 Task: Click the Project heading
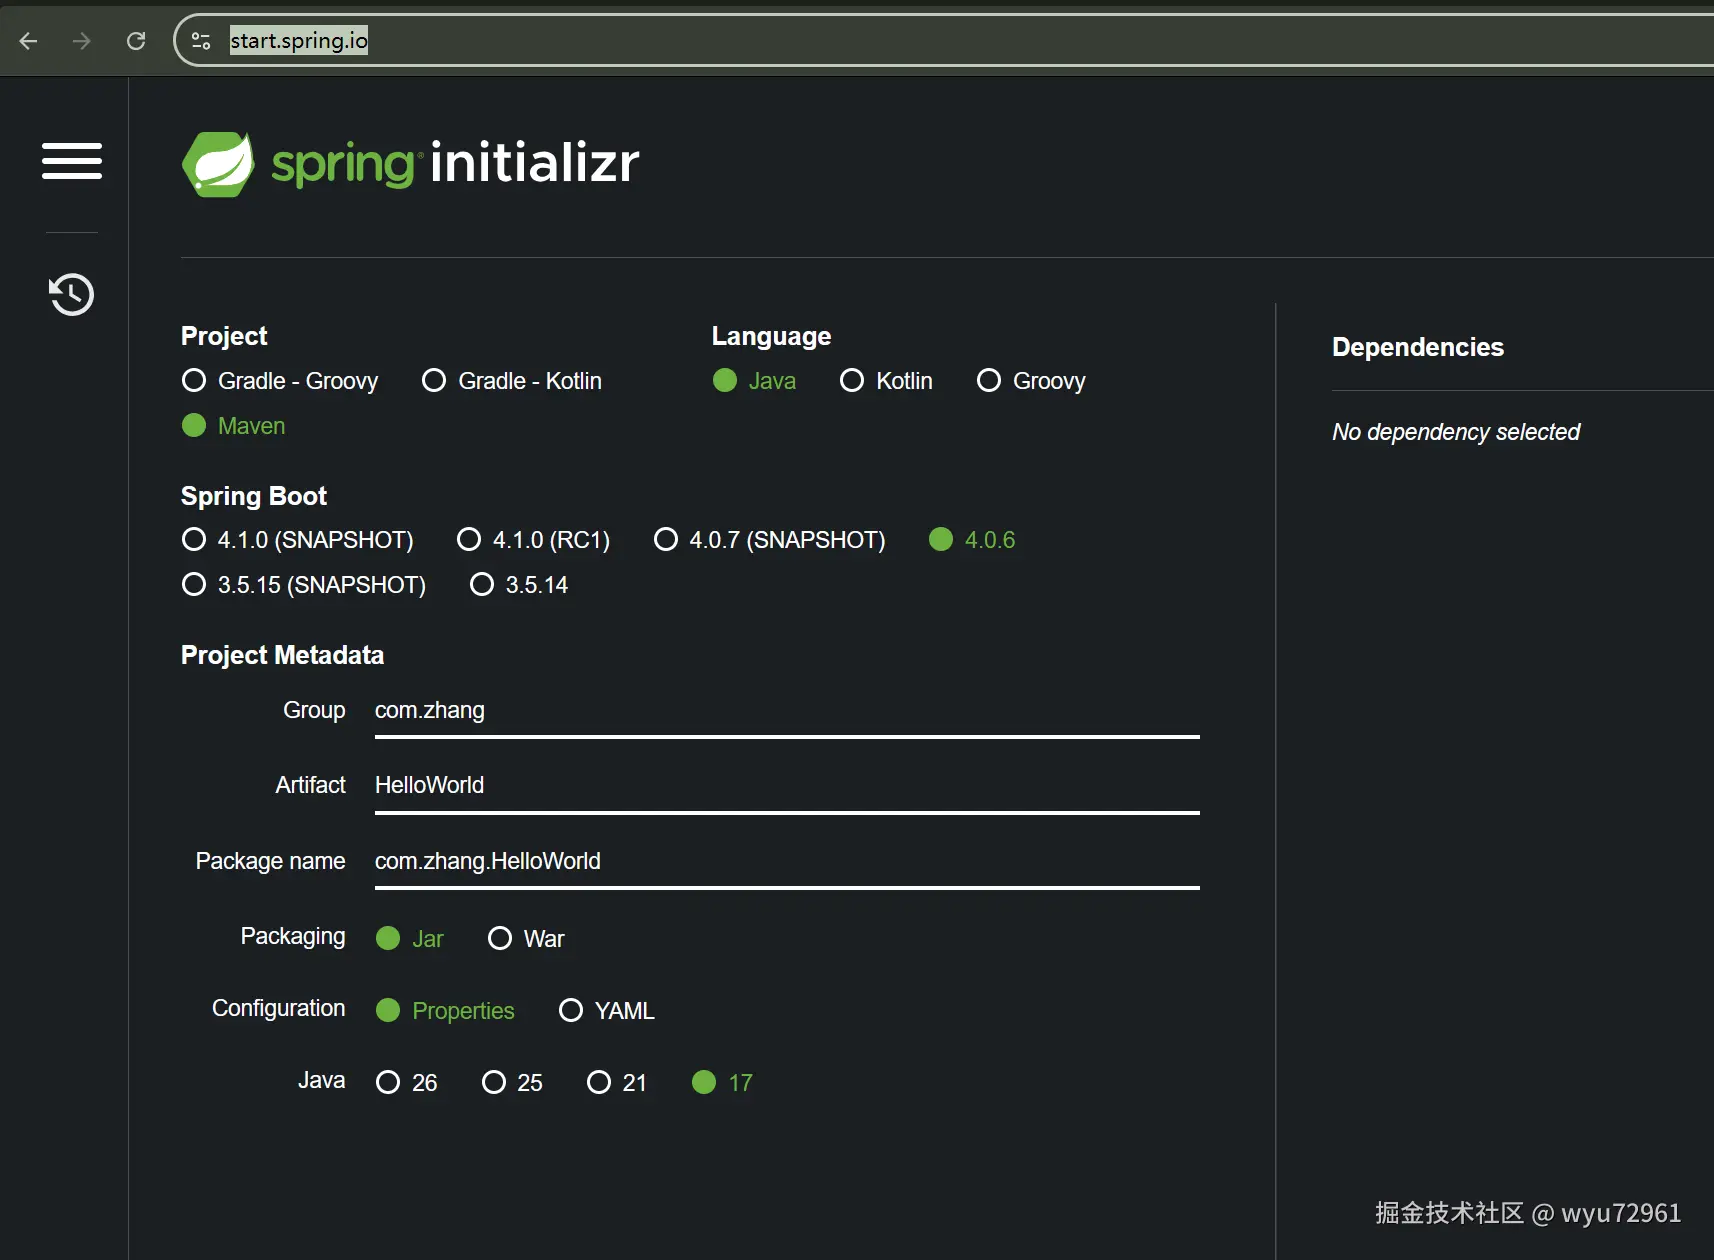(224, 336)
